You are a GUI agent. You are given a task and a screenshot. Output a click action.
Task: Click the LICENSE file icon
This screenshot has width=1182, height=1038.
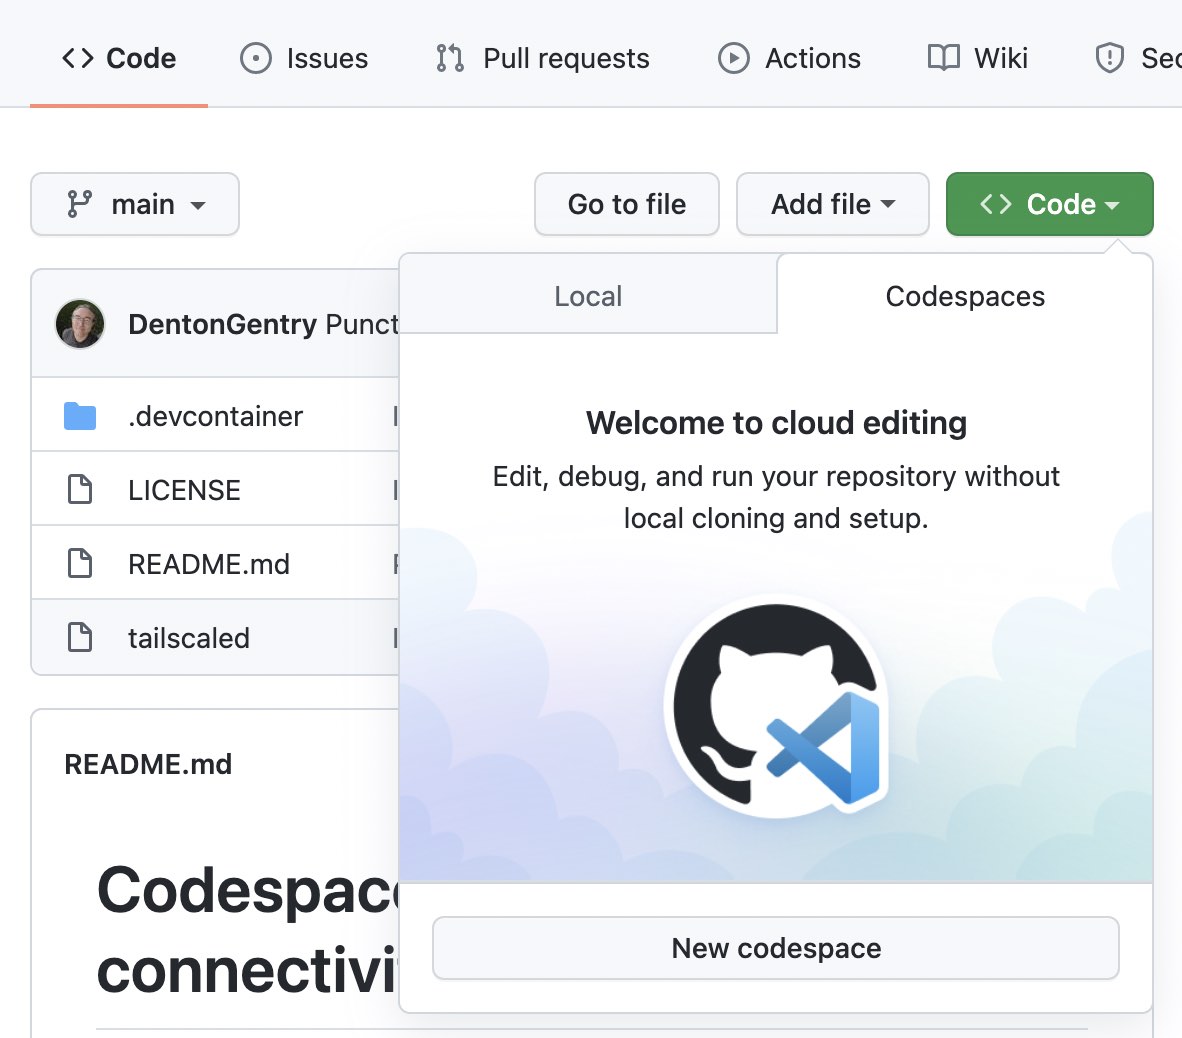click(80, 489)
